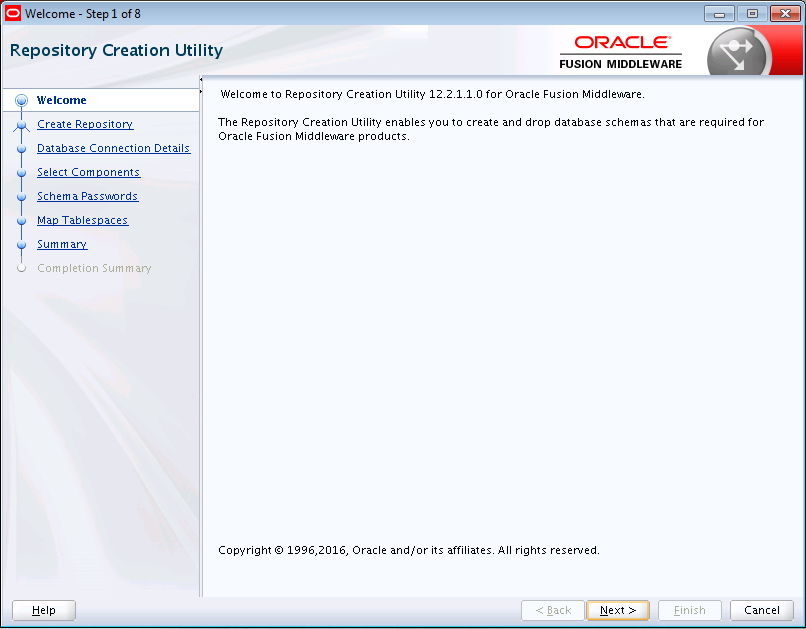Click the Select Components step bullet
The width and height of the screenshot is (806, 629).
pyautogui.click(x=21, y=173)
